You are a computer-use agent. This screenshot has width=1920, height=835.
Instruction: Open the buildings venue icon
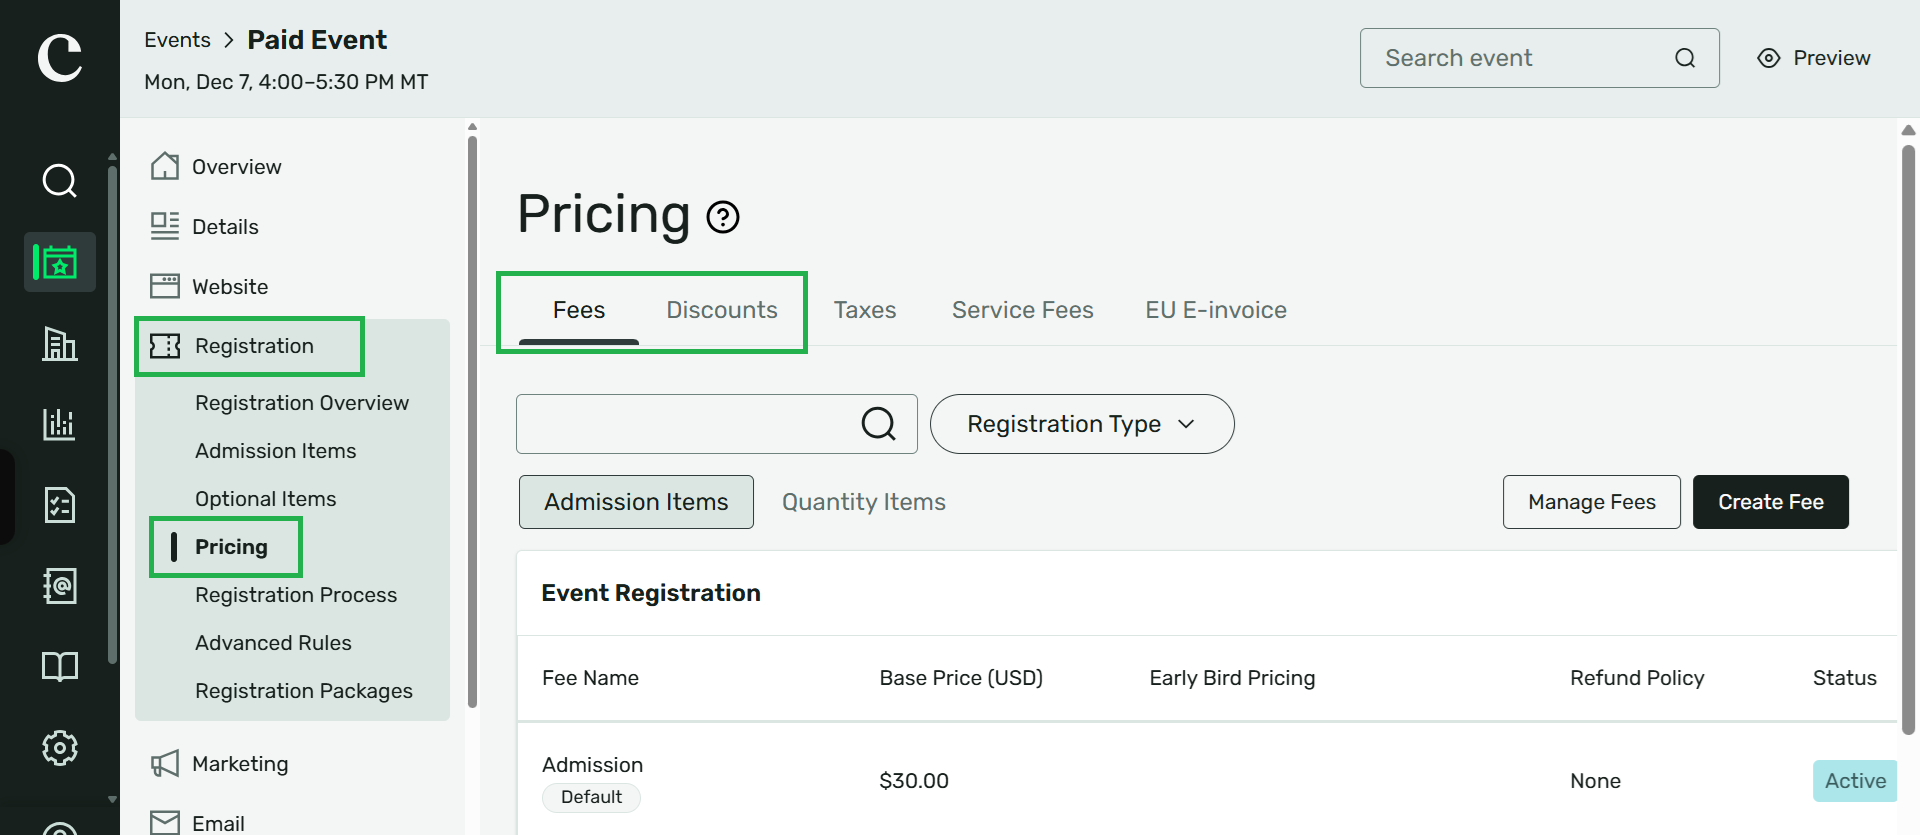tap(60, 343)
